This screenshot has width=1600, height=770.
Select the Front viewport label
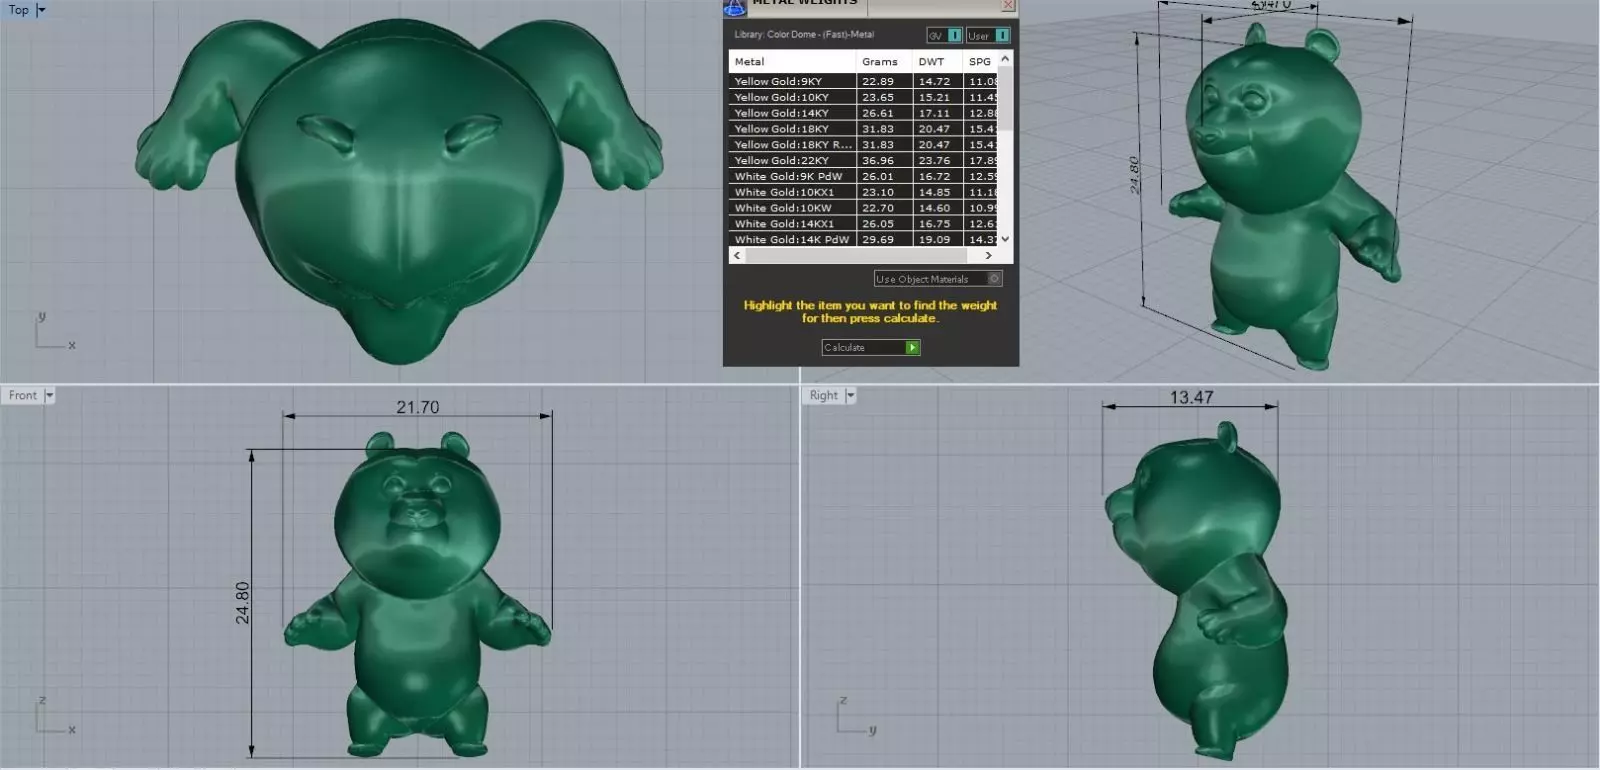pyautogui.click(x=22, y=396)
